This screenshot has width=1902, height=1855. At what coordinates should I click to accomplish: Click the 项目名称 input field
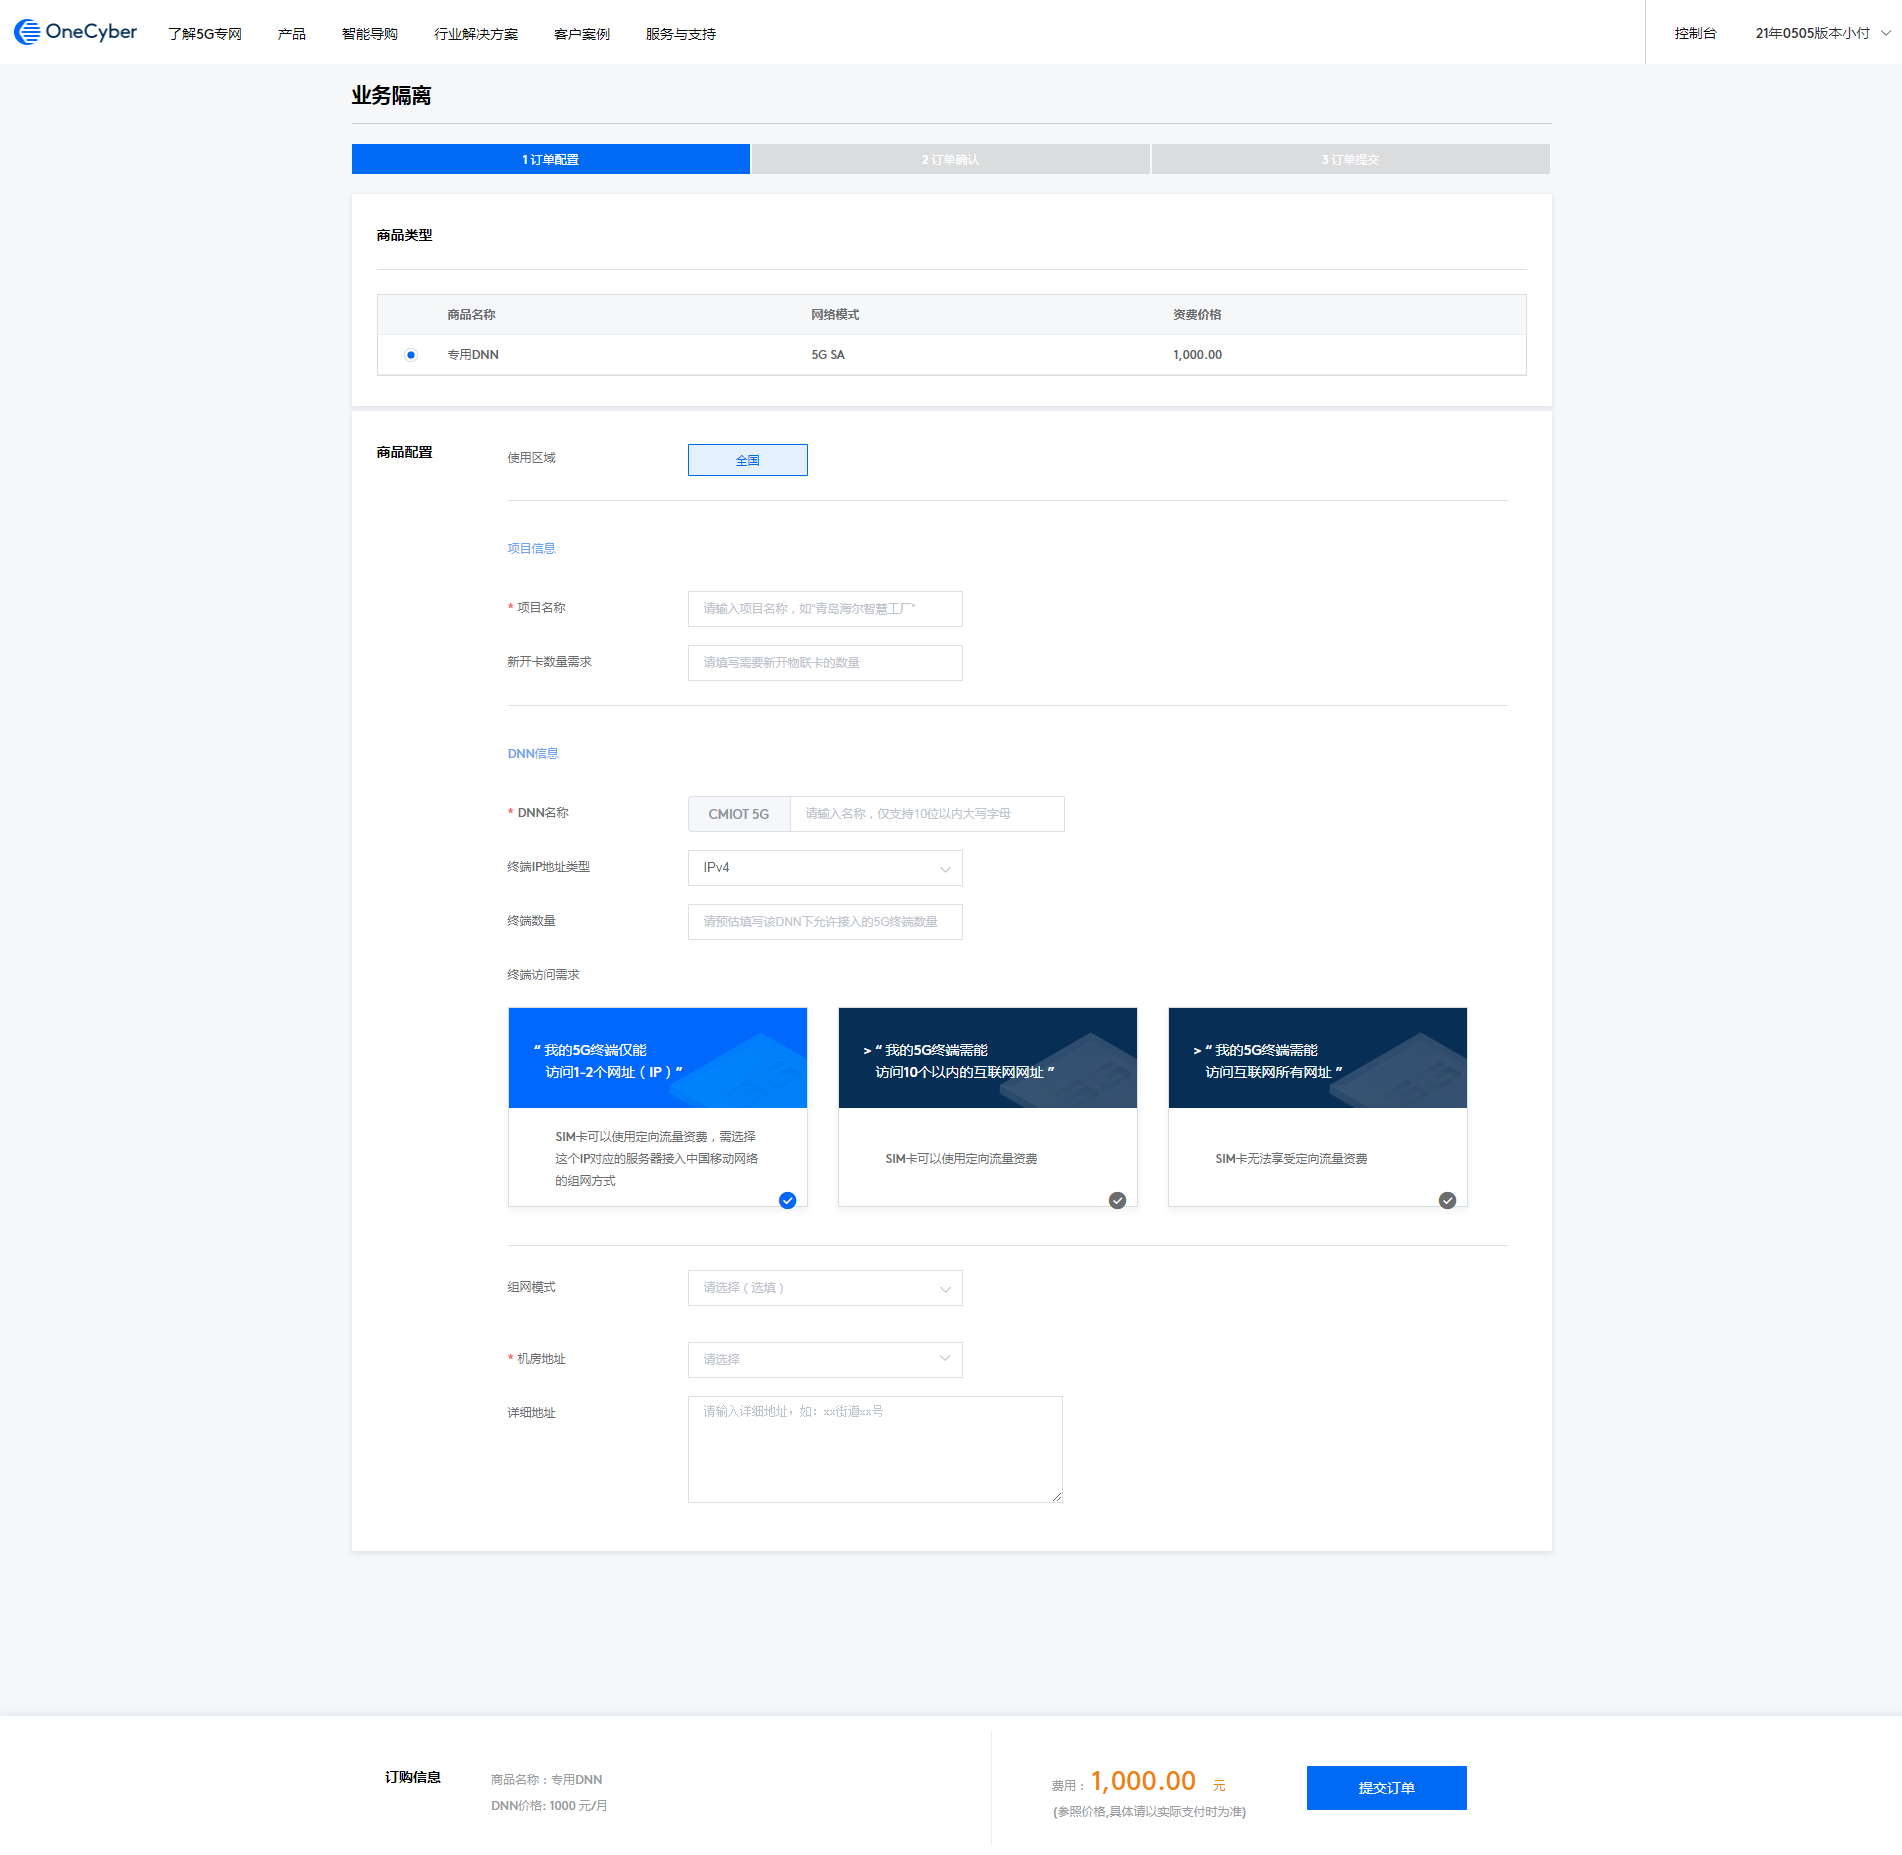(824, 609)
